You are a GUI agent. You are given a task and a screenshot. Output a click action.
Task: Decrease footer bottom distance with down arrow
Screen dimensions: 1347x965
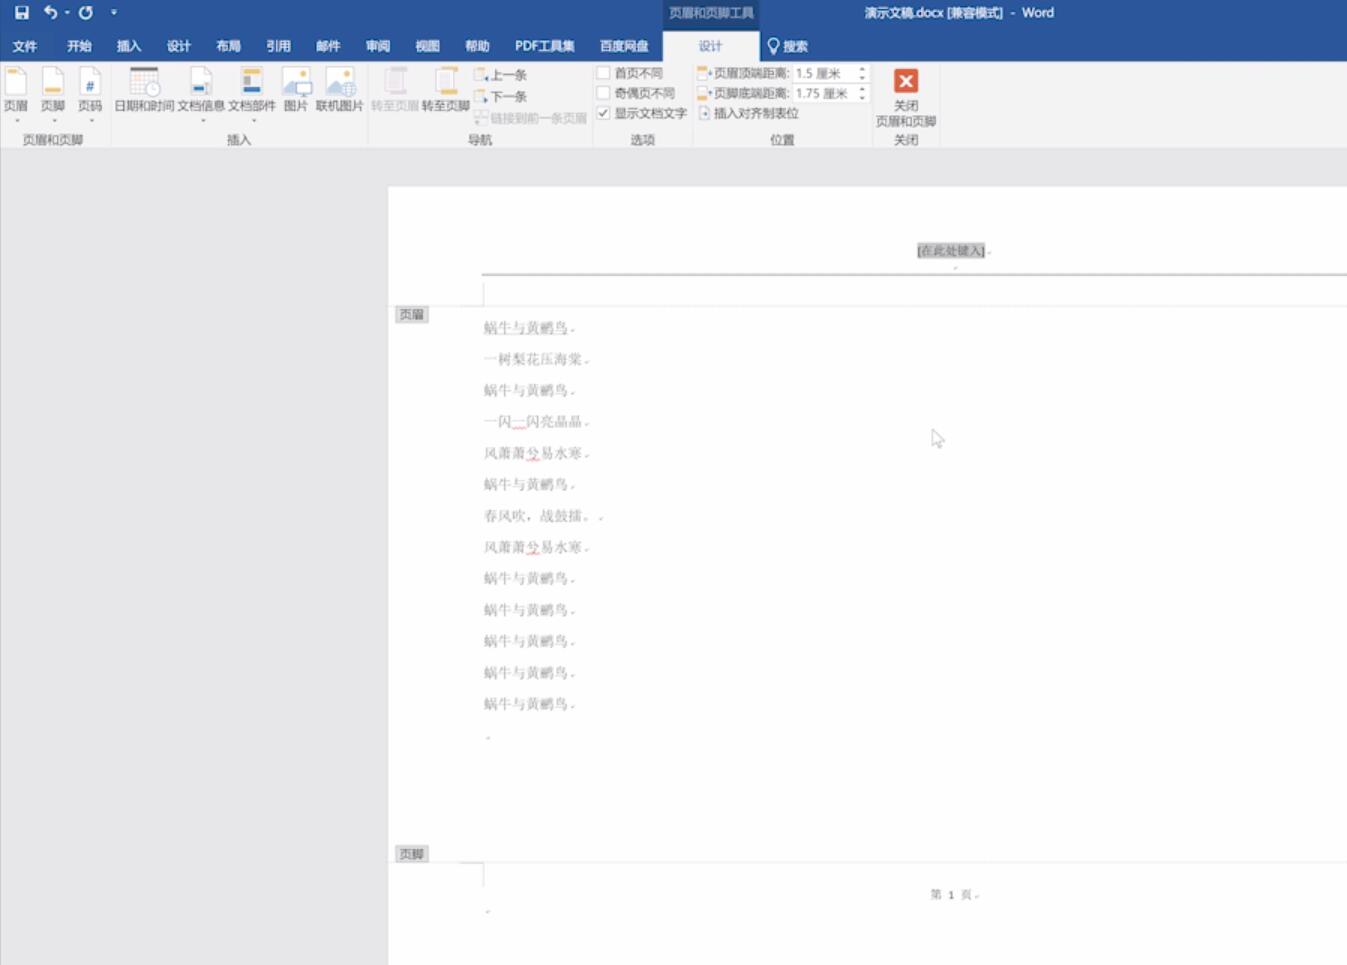point(862,98)
